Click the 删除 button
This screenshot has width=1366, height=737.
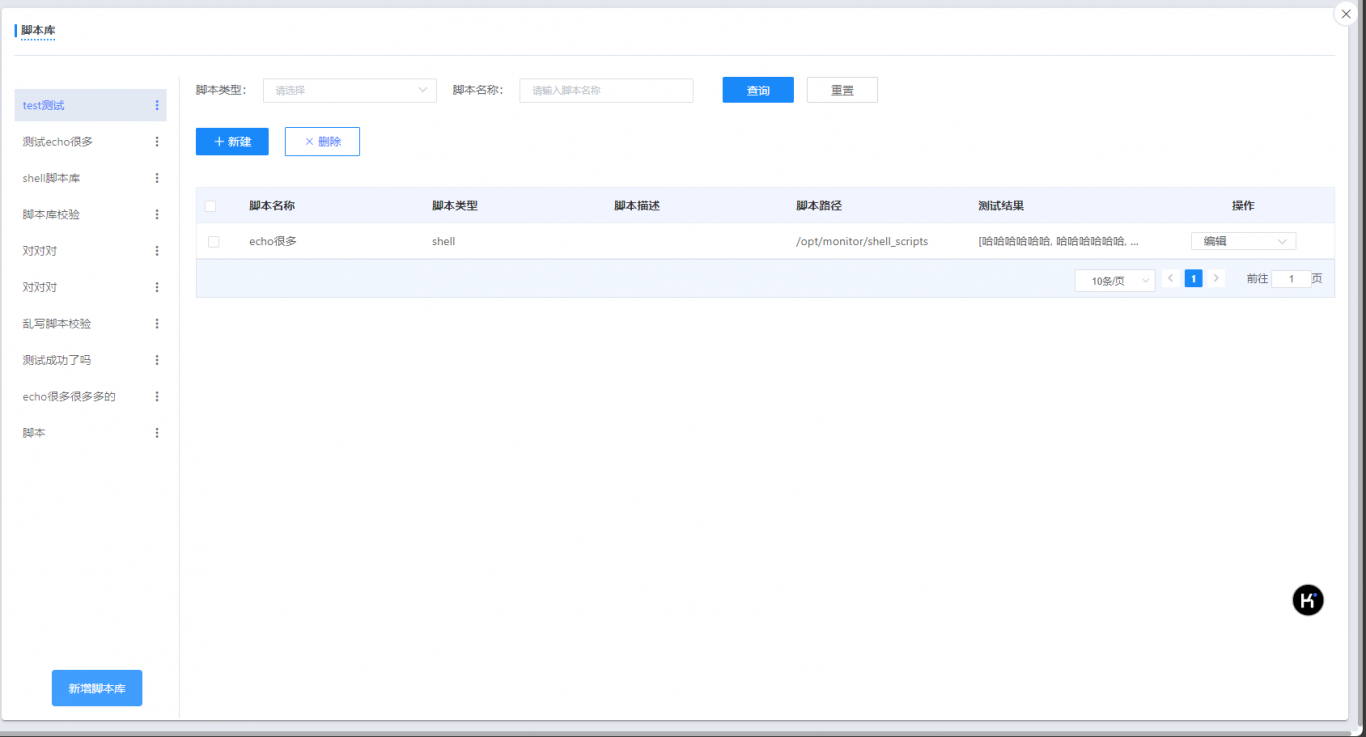point(322,142)
